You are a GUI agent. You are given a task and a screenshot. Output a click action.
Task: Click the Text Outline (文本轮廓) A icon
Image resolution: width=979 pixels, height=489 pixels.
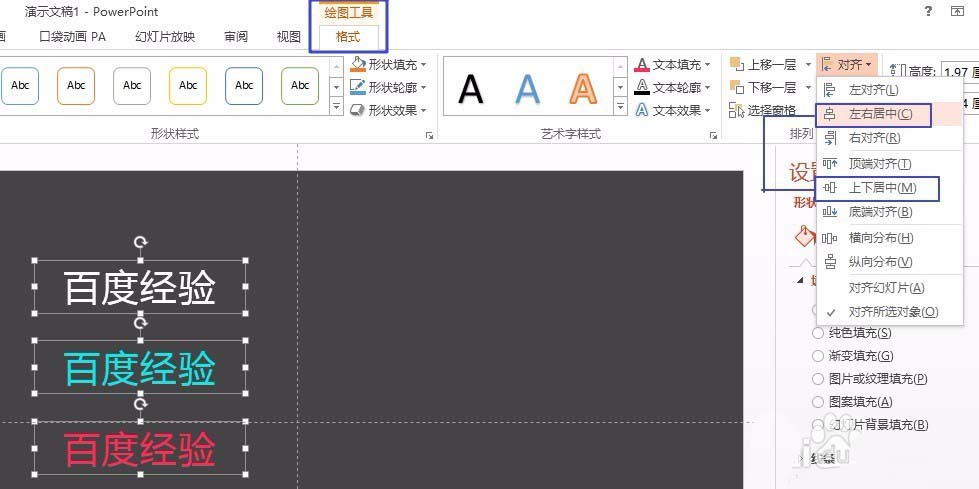point(642,87)
